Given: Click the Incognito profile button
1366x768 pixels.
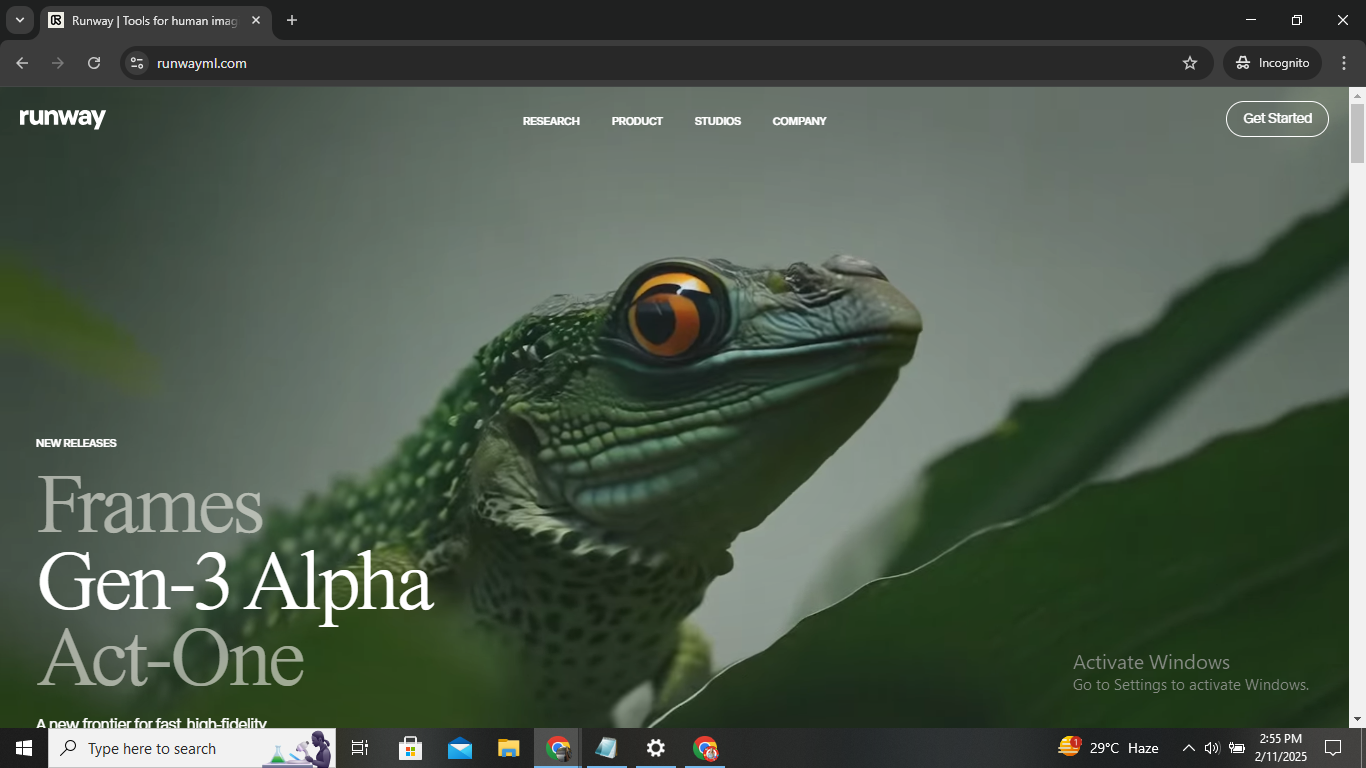Looking at the screenshot, I should pyautogui.click(x=1272, y=63).
